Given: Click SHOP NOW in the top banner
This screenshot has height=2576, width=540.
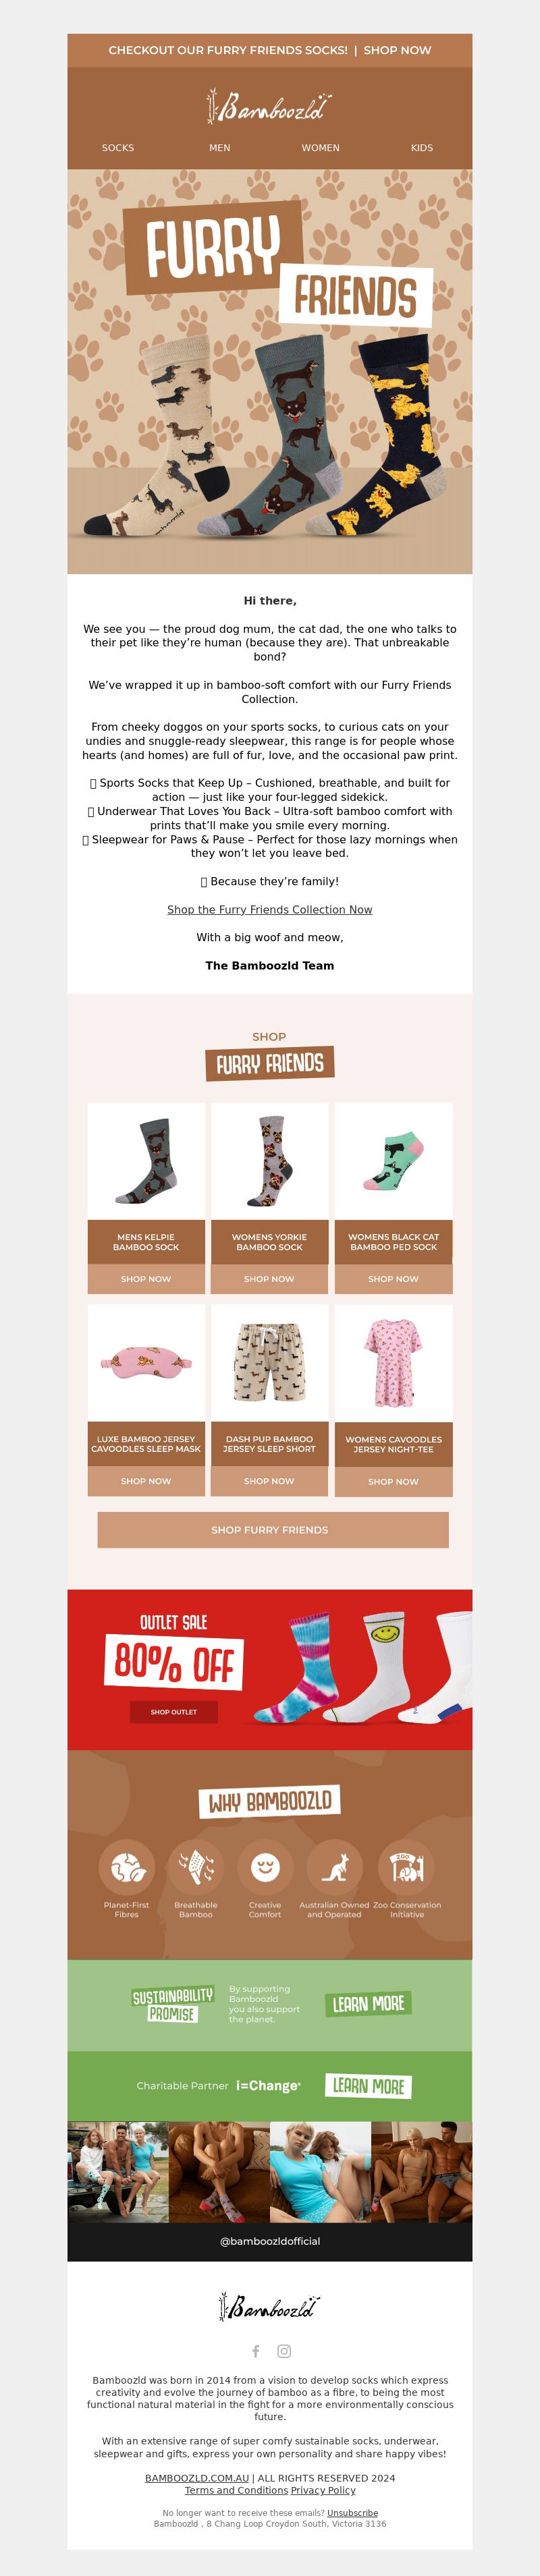Looking at the screenshot, I should pyautogui.click(x=398, y=50).
